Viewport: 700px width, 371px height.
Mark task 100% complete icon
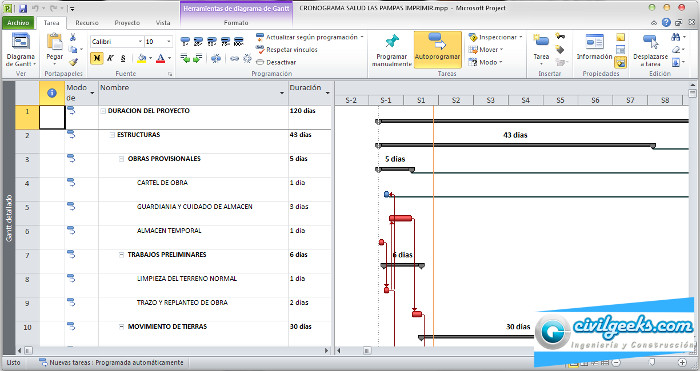[x=239, y=42]
